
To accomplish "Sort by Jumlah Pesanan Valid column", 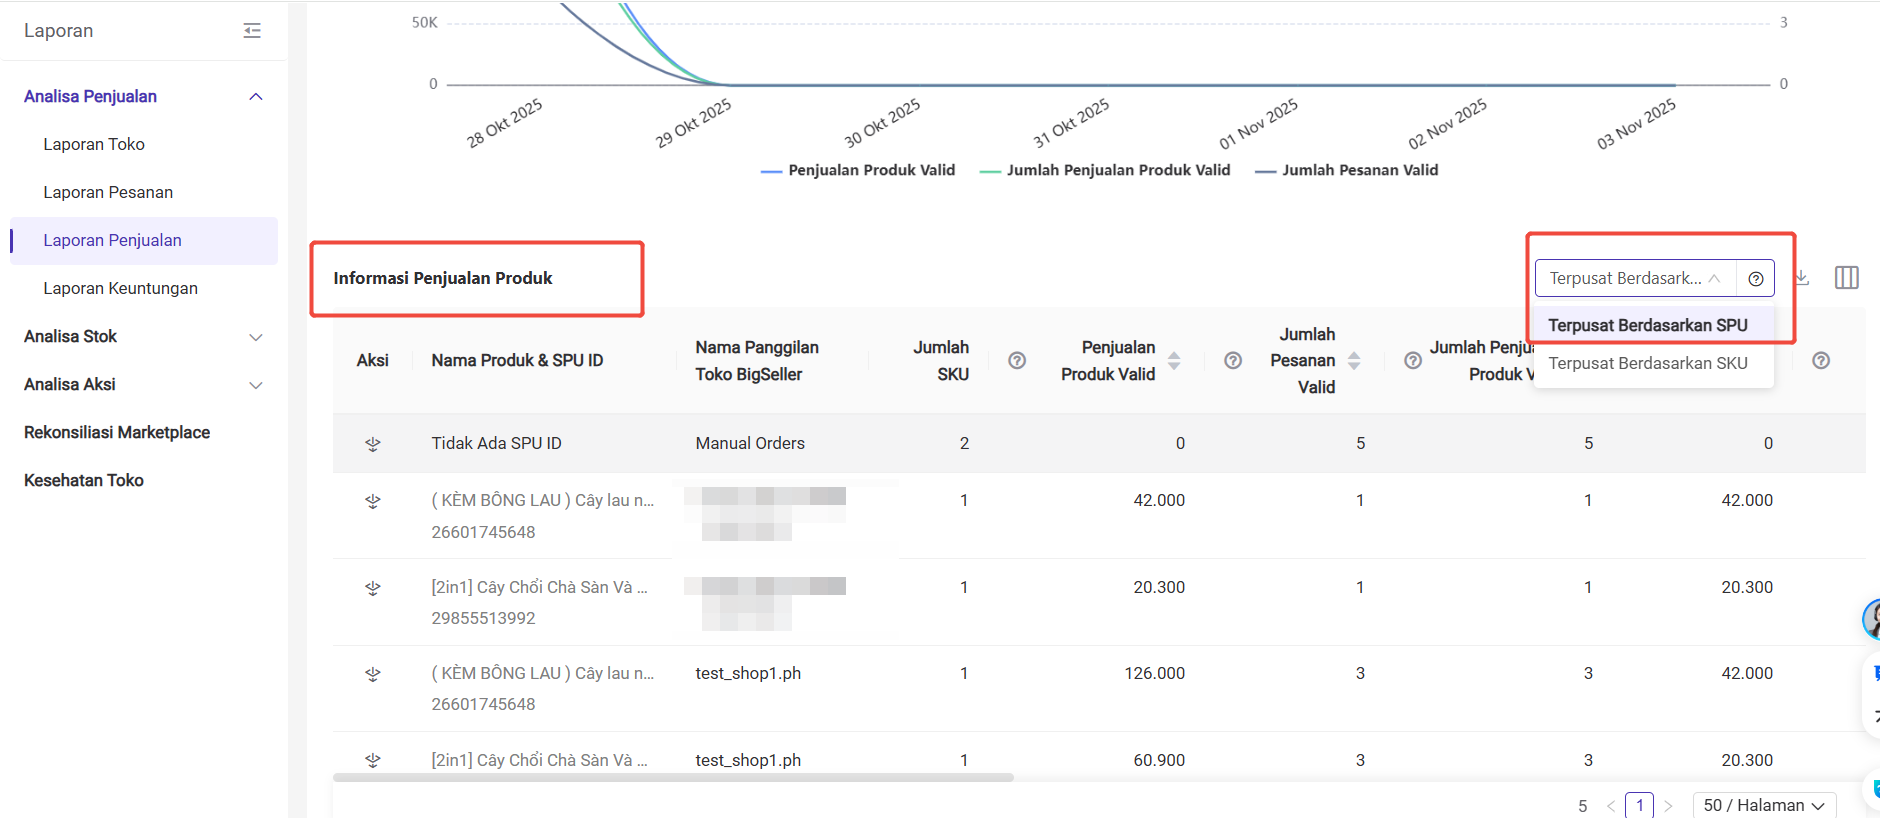I will tap(1354, 361).
